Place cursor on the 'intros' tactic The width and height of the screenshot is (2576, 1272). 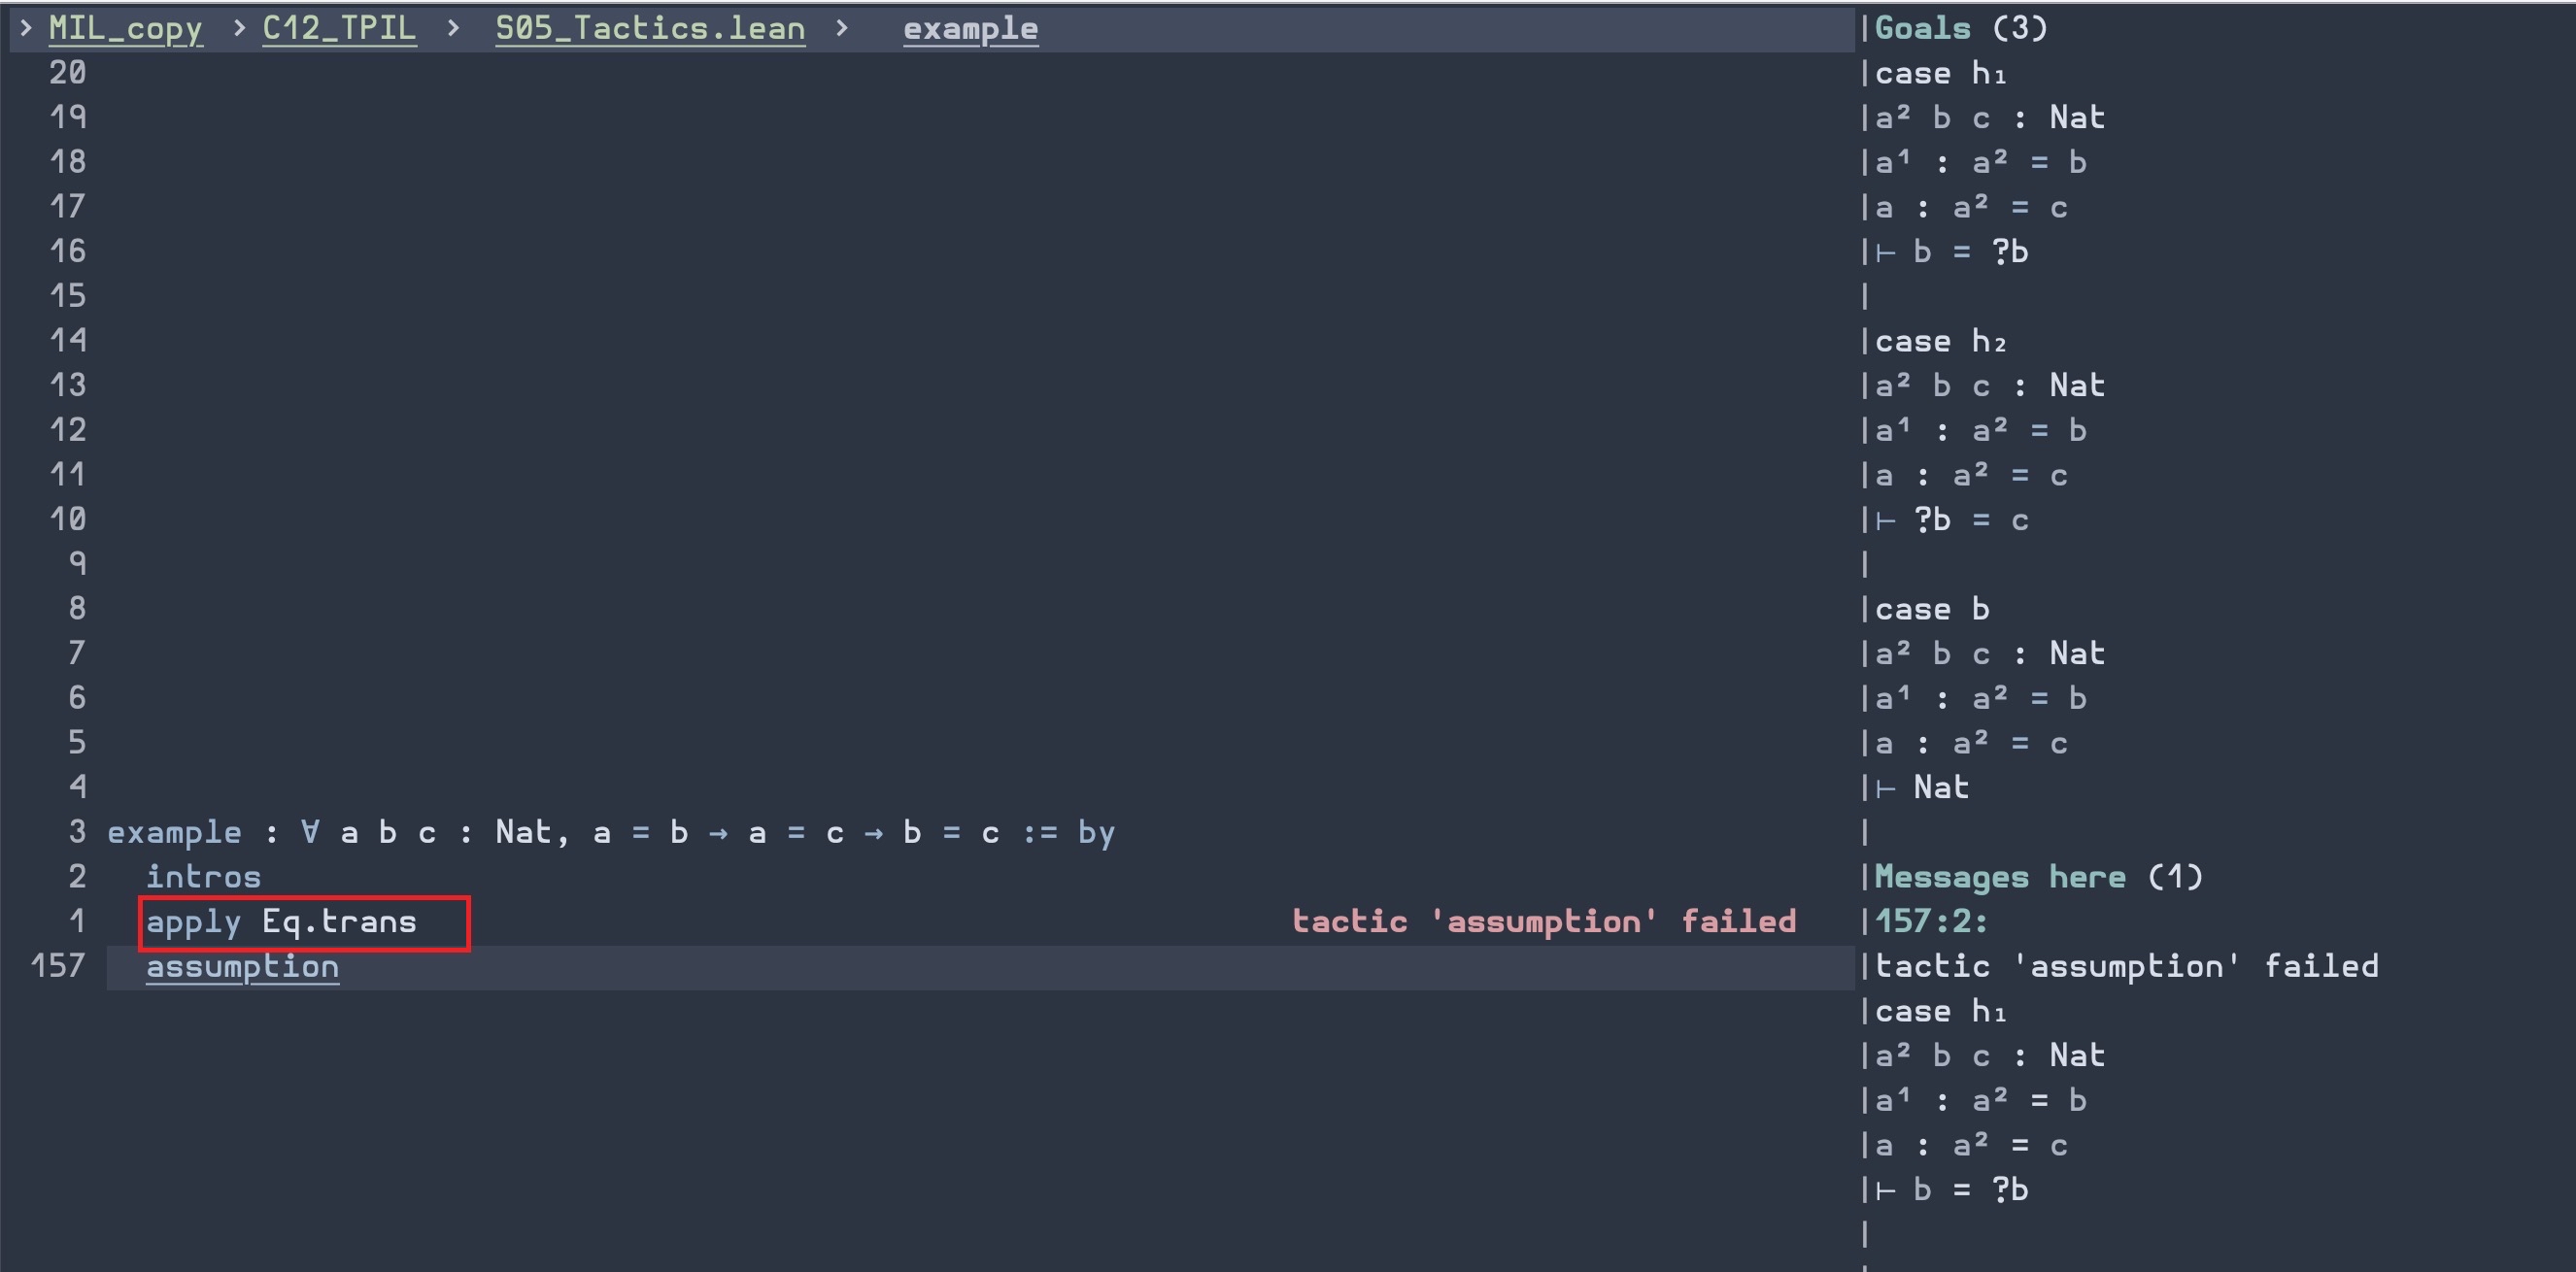click(x=203, y=877)
